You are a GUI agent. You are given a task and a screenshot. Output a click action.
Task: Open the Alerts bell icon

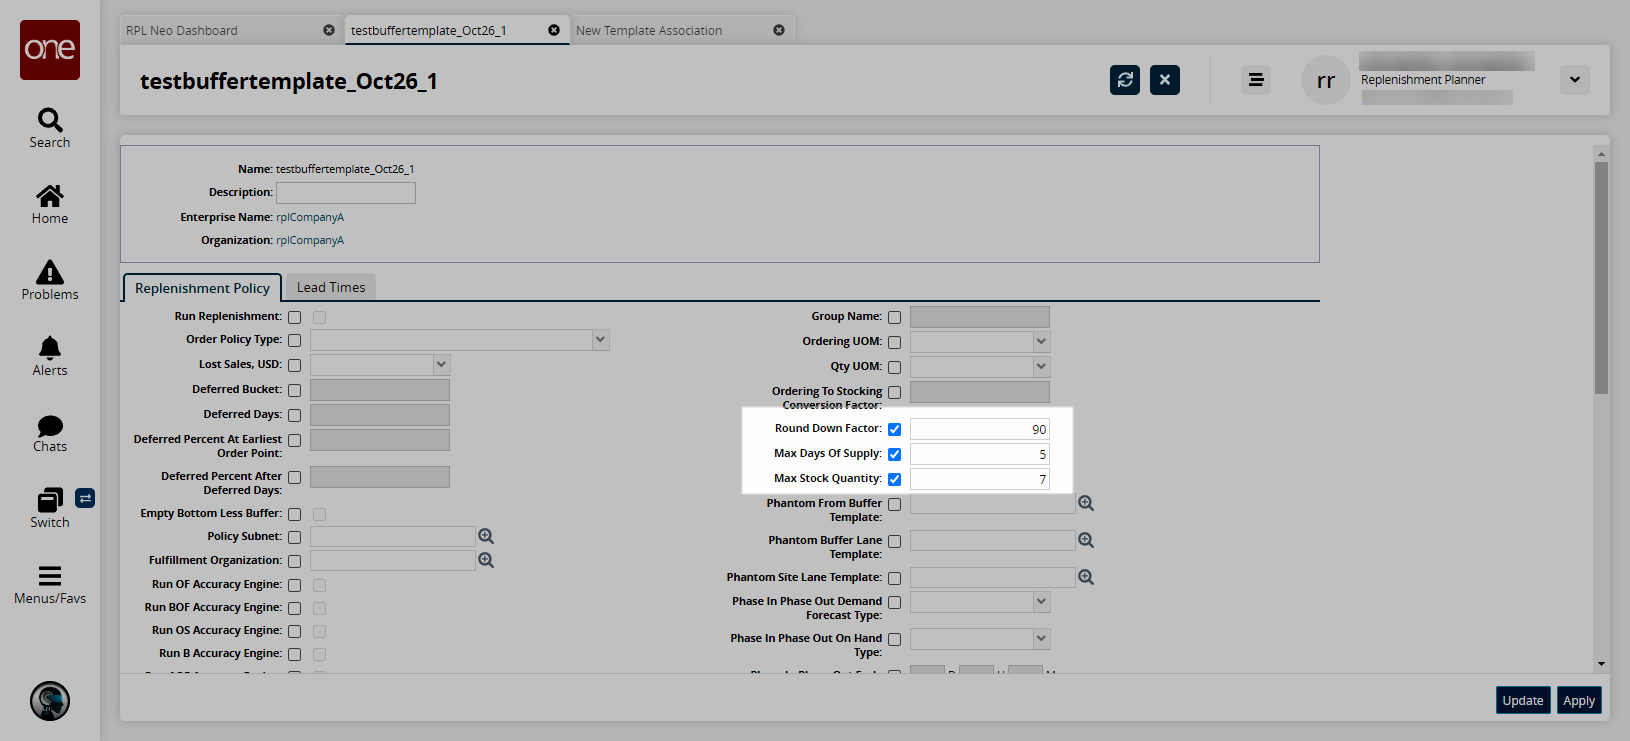(49, 348)
